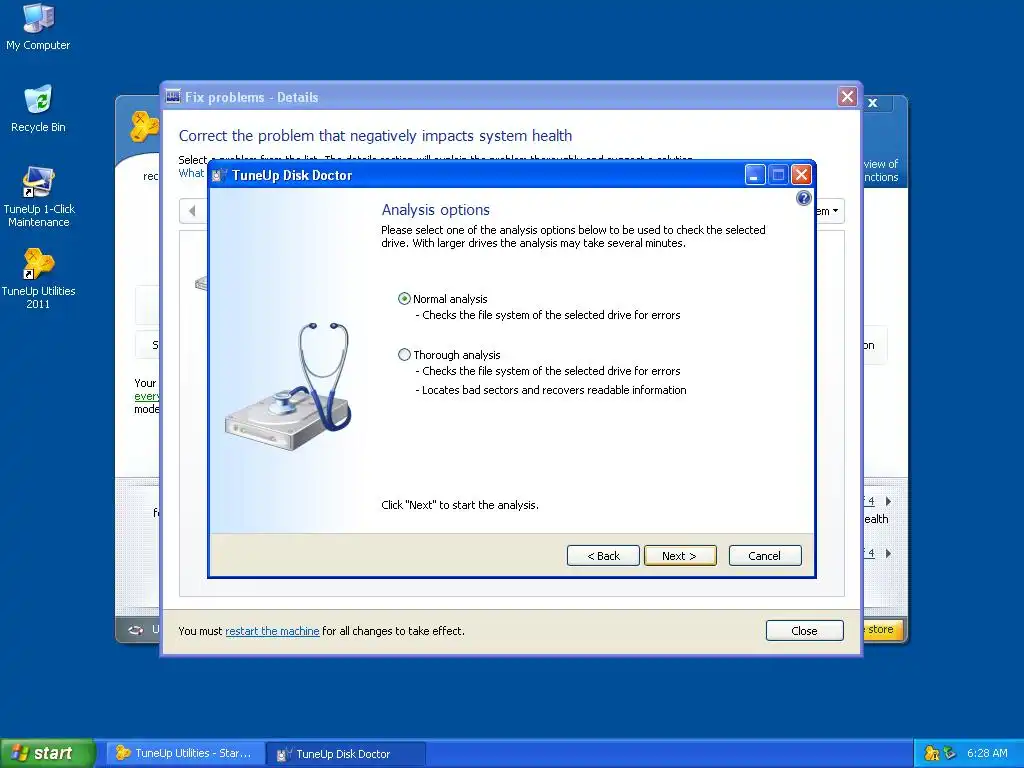Screen dimensions: 1024x768
Task: Click upper right arrow in TuneUp Utilities window
Action: pyautogui.click(x=888, y=502)
